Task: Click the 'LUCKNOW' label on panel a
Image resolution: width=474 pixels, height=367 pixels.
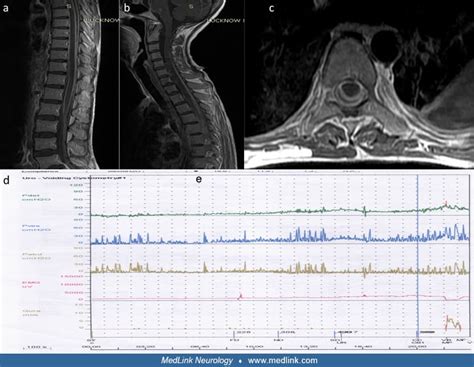Action: (x=101, y=20)
